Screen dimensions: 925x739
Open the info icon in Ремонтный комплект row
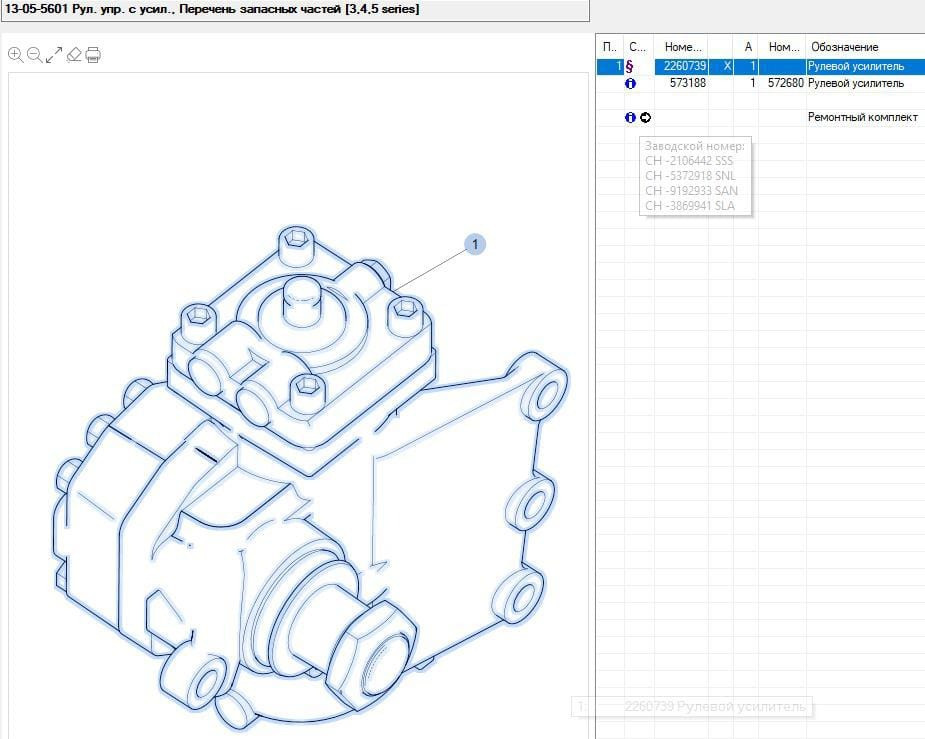[630, 118]
